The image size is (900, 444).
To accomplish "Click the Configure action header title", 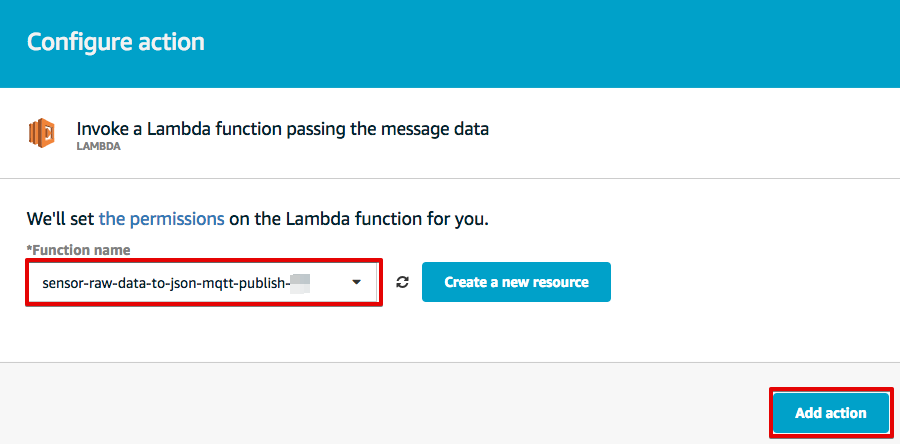I will 116,42.
